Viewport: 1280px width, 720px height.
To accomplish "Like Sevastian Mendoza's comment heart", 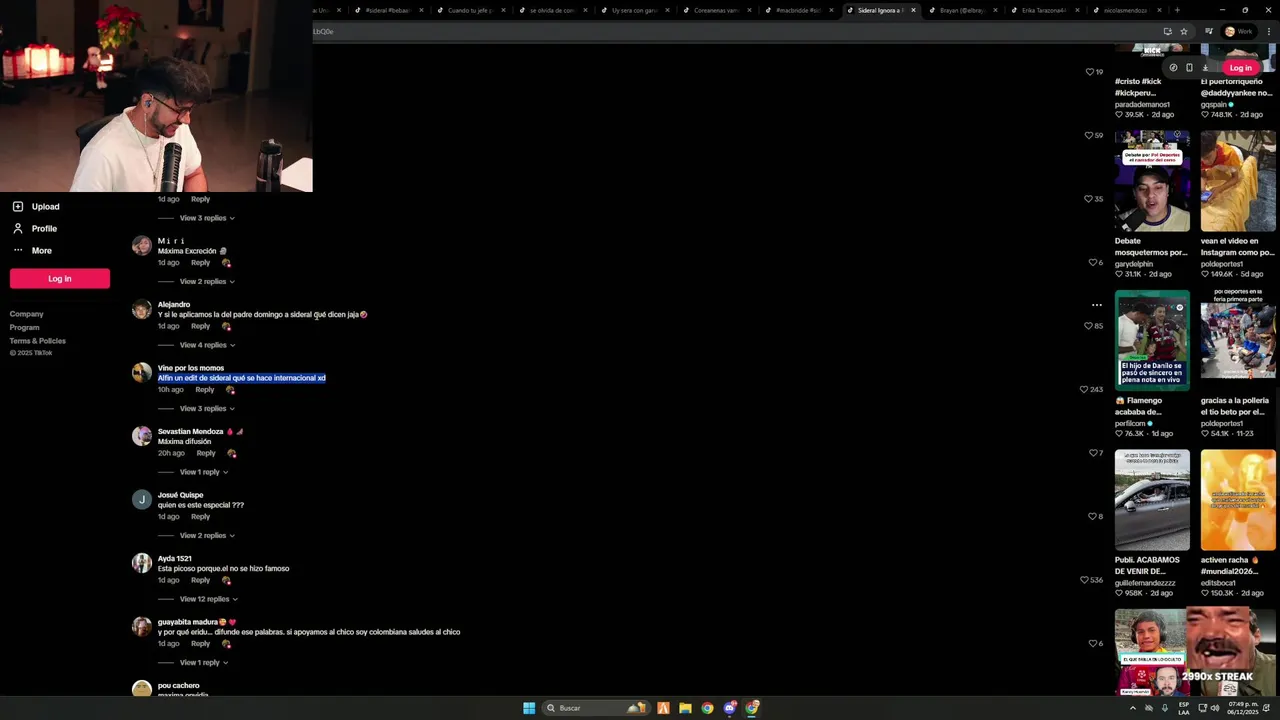I will click(x=1093, y=453).
